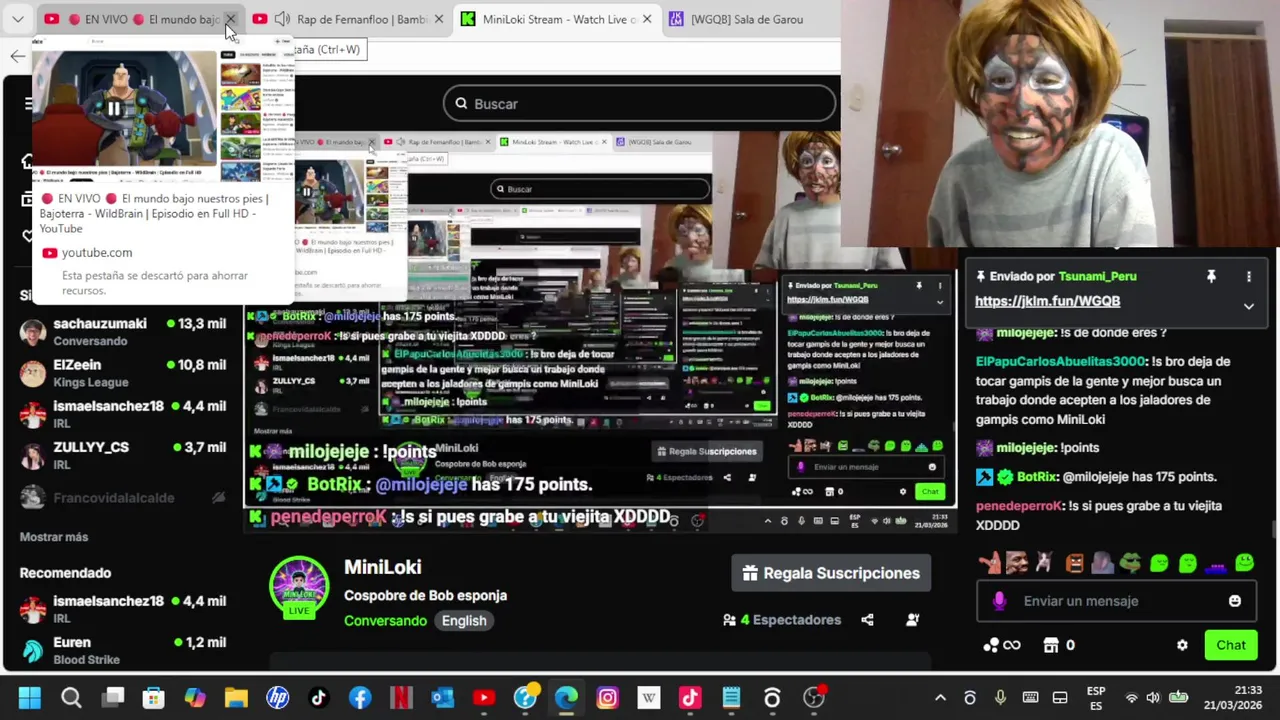Open ElZeein channel in sidebar
This screenshot has width=1280, height=720.
tap(123, 373)
